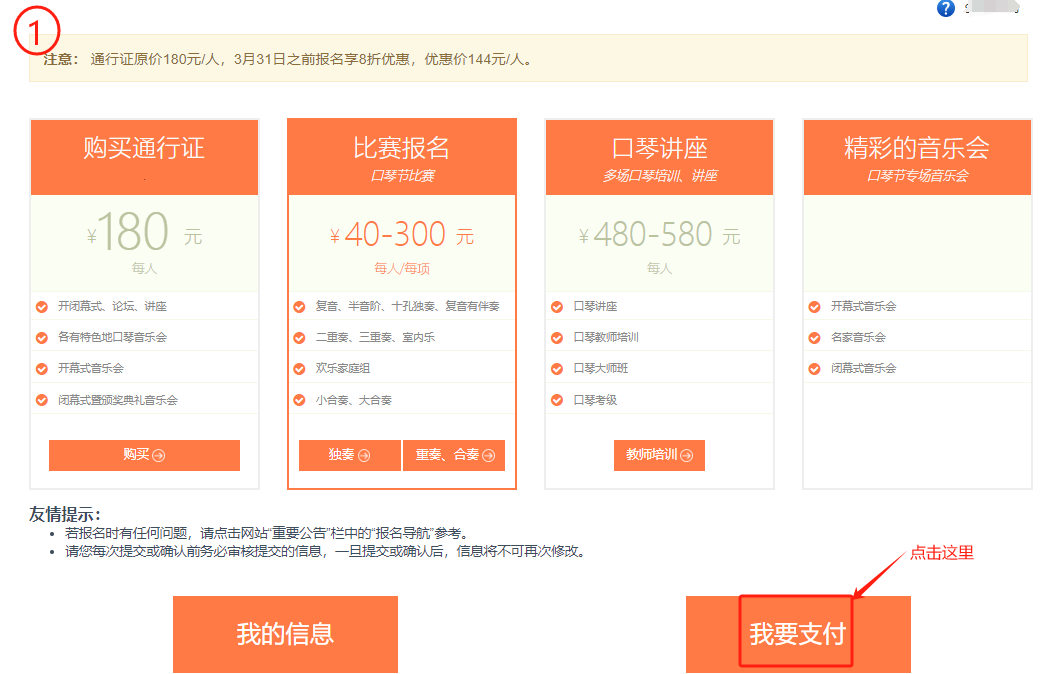Click check icon beside 名家音乐会
This screenshot has height=674, width=1057.
pos(815,338)
